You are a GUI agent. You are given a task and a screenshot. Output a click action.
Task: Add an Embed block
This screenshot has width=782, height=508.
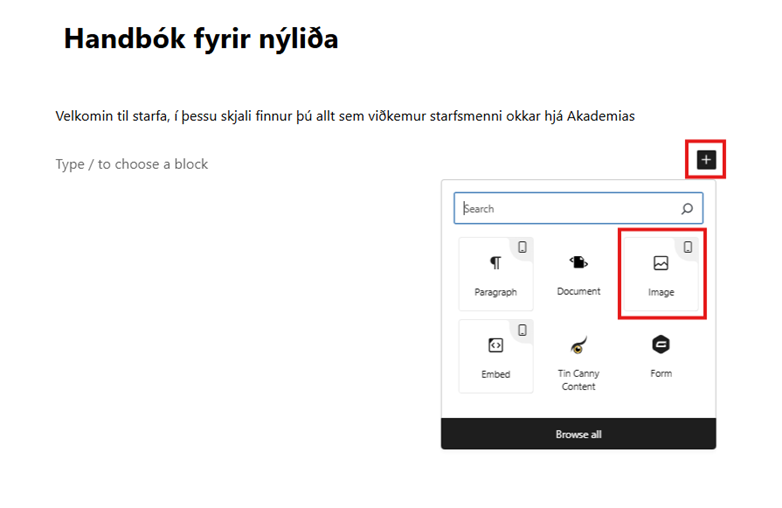point(495,345)
